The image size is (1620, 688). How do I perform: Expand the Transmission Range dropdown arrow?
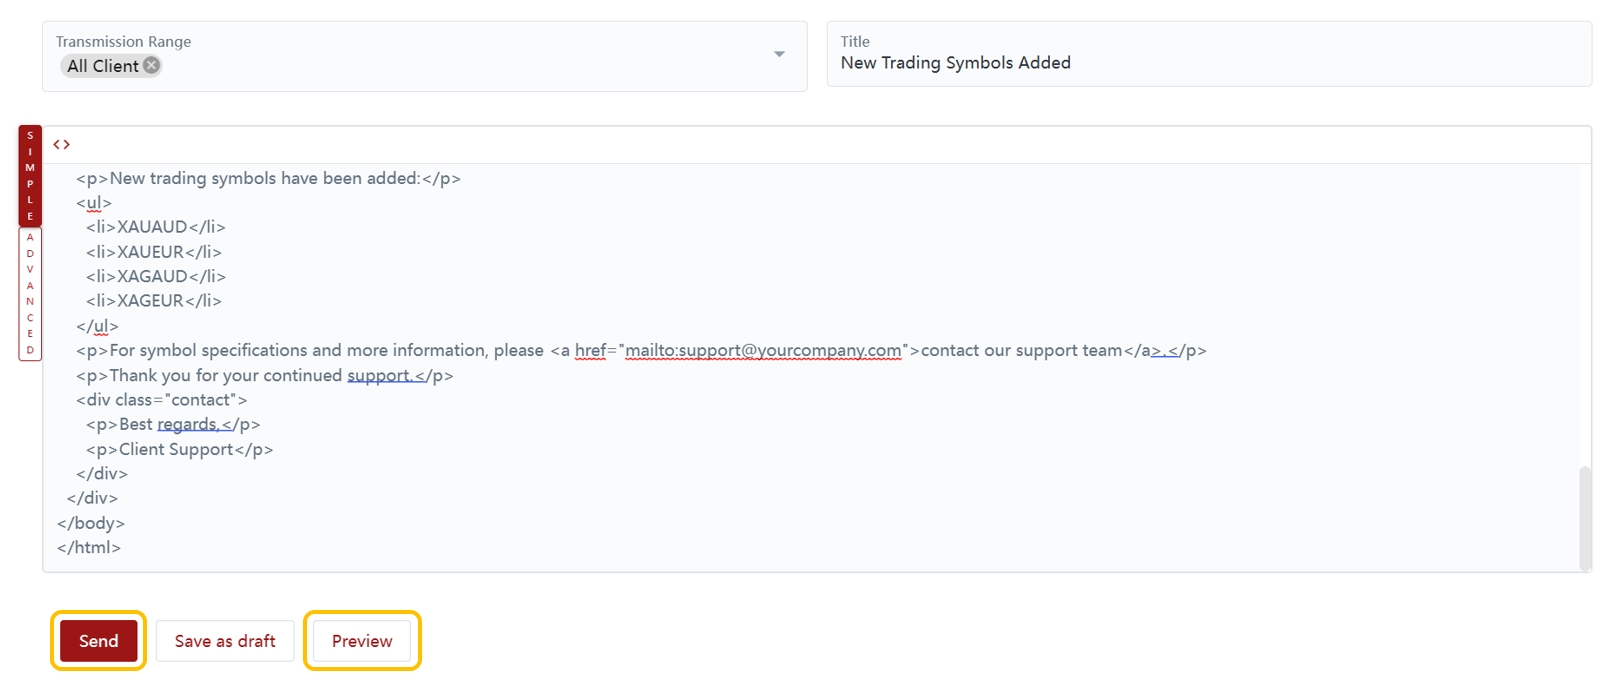click(x=779, y=54)
